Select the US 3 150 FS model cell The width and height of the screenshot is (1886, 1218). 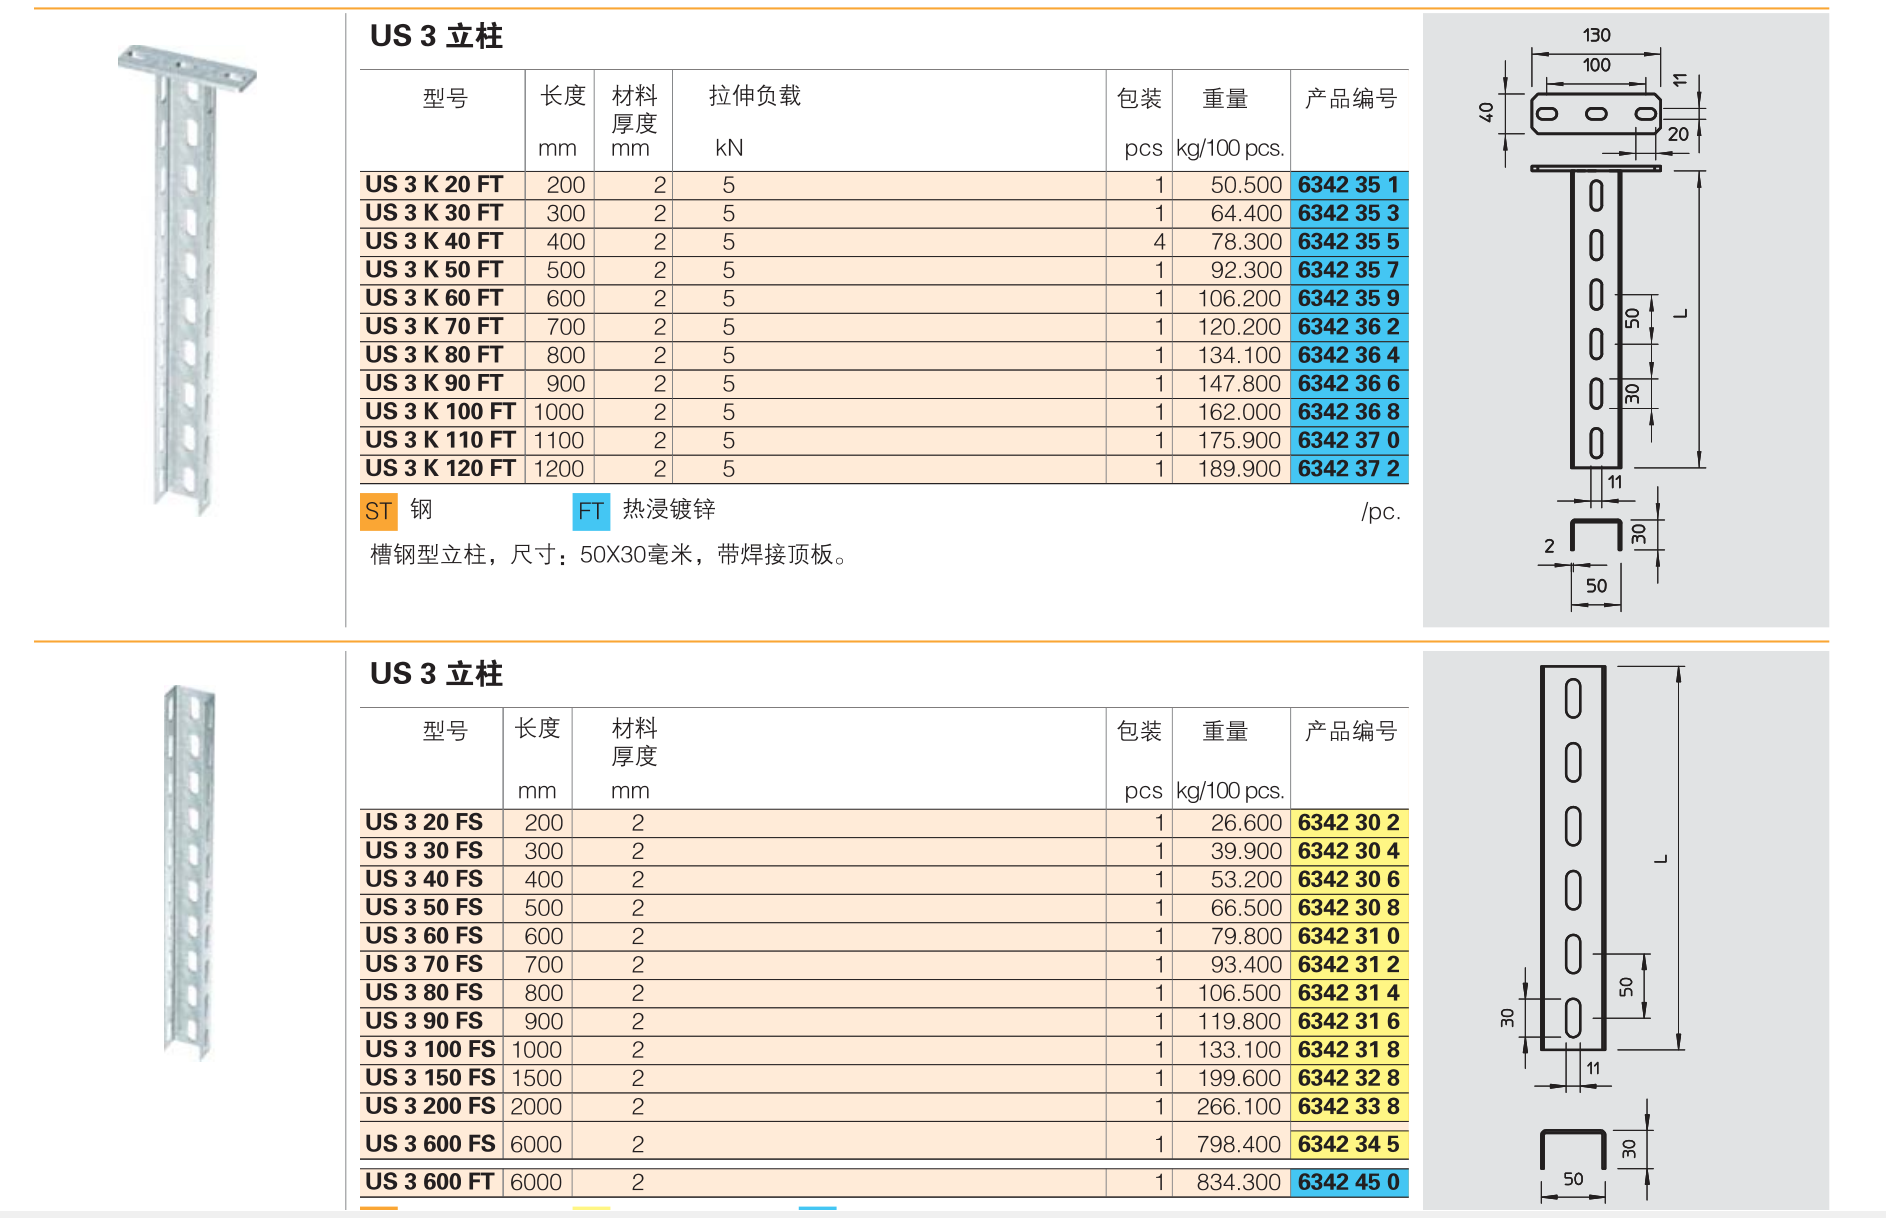[x=430, y=1078]
